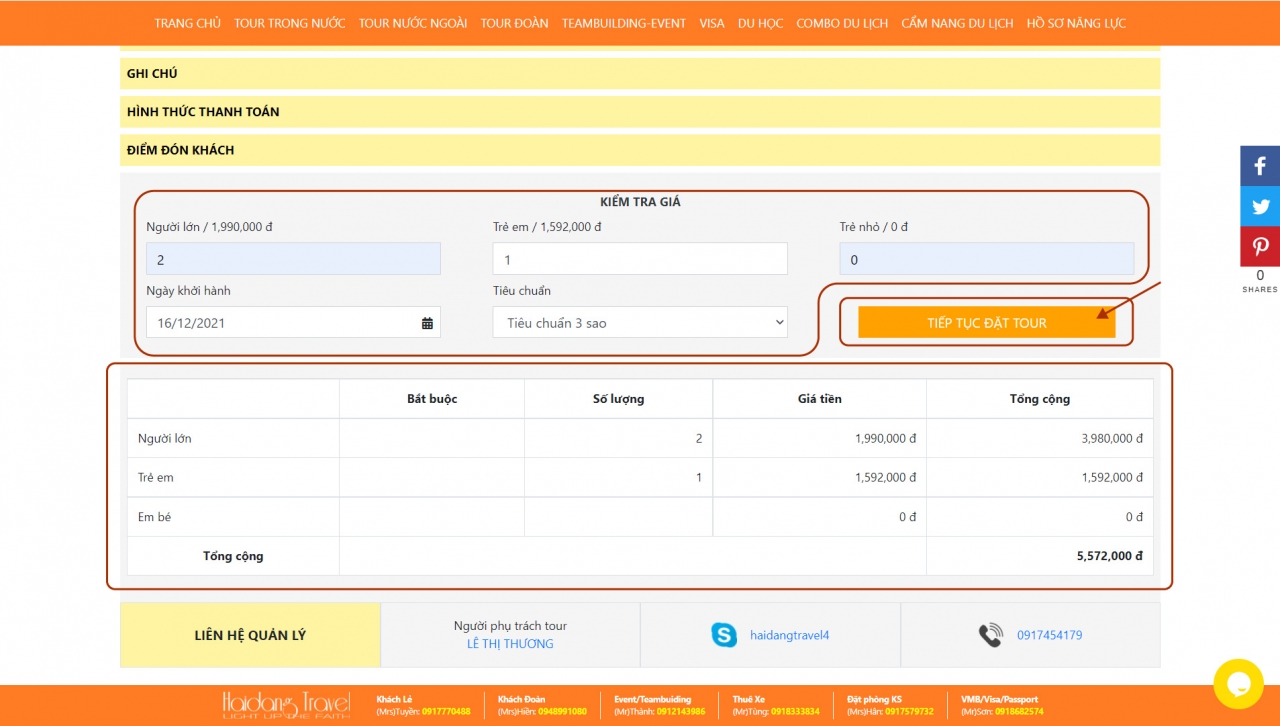Expand the ĐIỂM ĐÓN KHÁCH section

[x=640, y=150]
